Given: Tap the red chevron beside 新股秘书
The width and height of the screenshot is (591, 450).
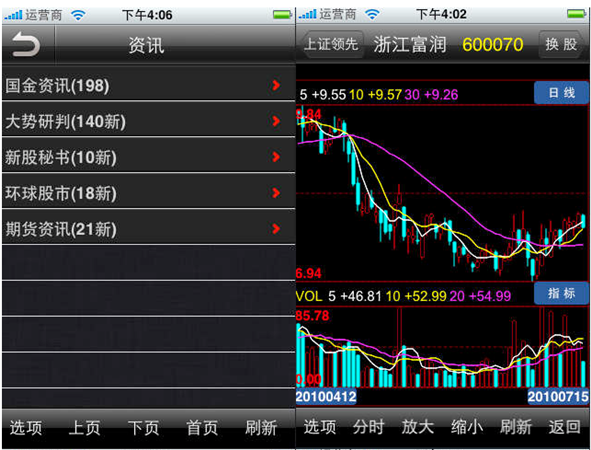Looking at the screenshot, I should (x=276, y=157).
